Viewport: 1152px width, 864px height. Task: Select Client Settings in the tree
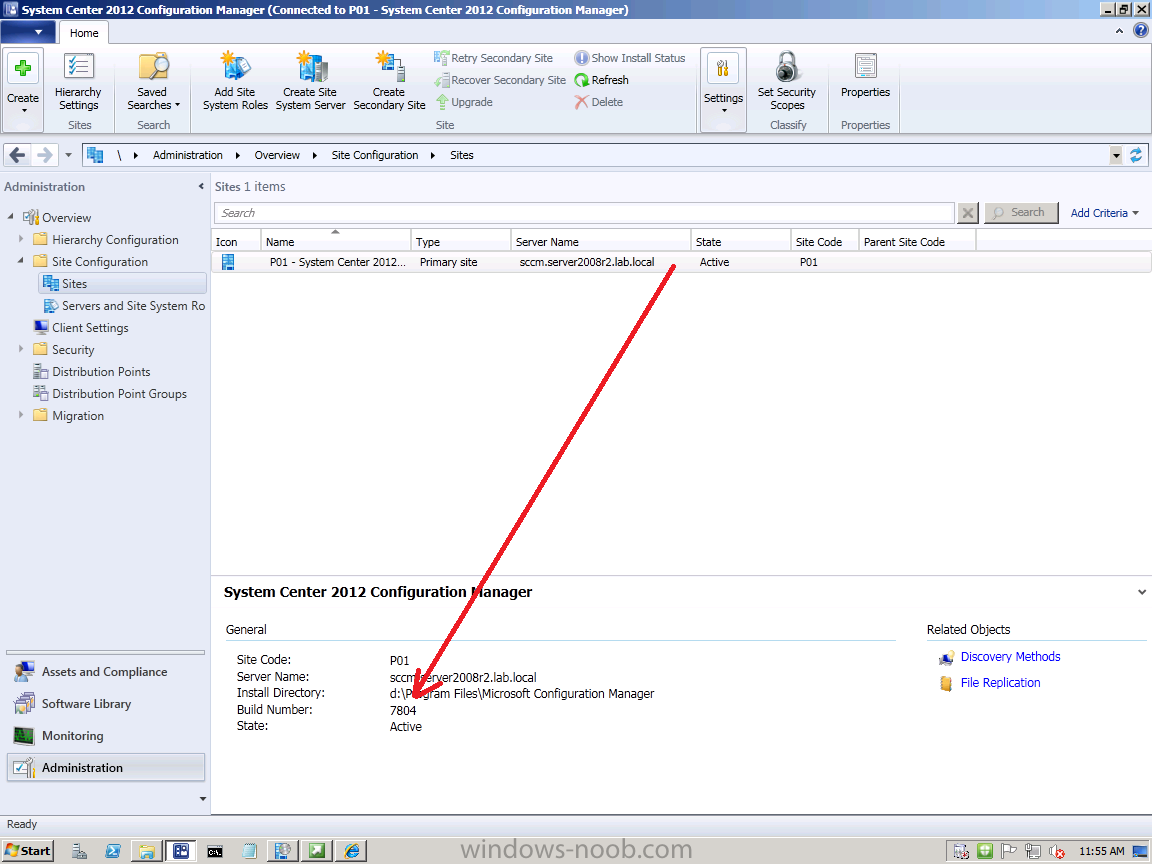pos(81,328)
